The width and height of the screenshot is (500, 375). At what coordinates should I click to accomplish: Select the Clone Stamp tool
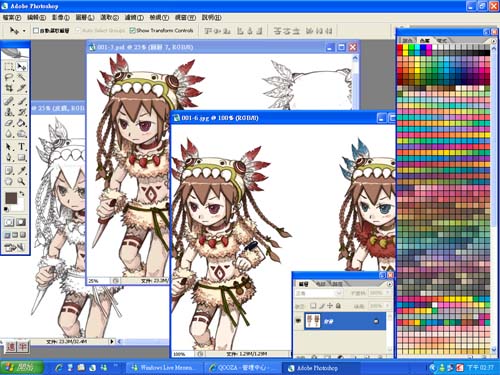(9, 112)
